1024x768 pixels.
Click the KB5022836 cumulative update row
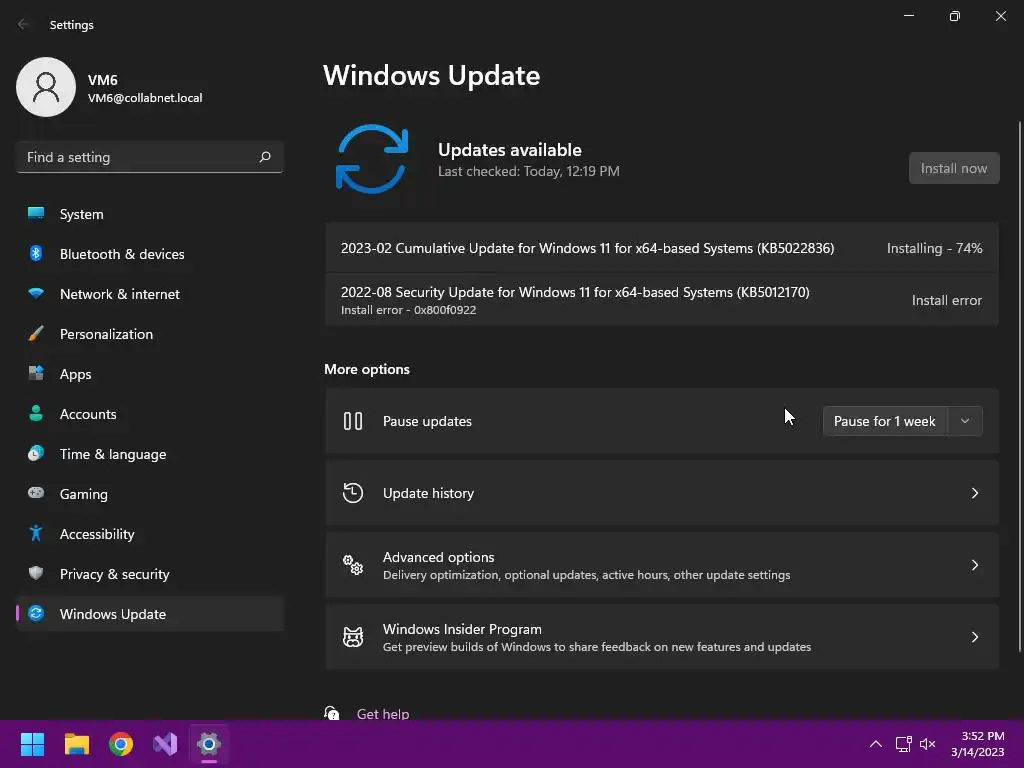tap(662, 248)
